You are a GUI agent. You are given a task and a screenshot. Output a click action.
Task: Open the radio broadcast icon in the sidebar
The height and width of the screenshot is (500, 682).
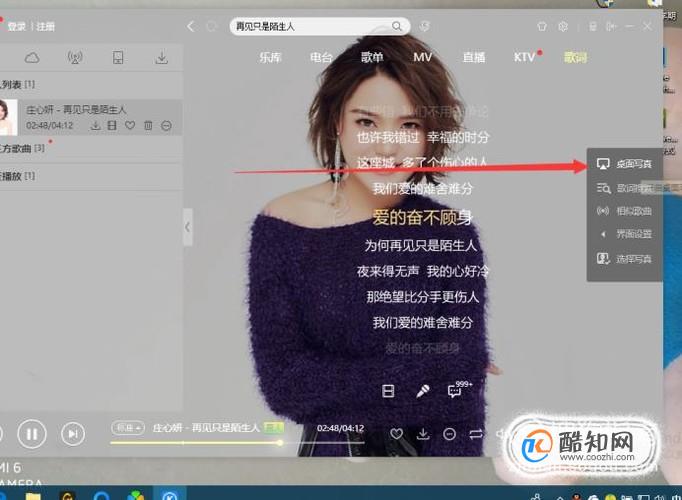(x=75, y=57)
